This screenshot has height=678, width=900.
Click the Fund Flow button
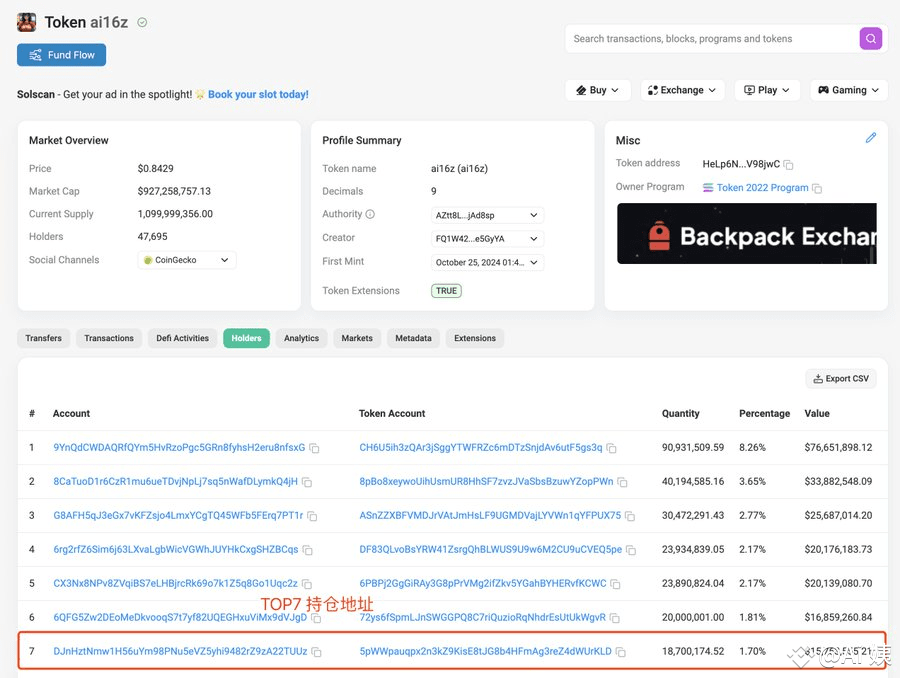pos(61,56)
